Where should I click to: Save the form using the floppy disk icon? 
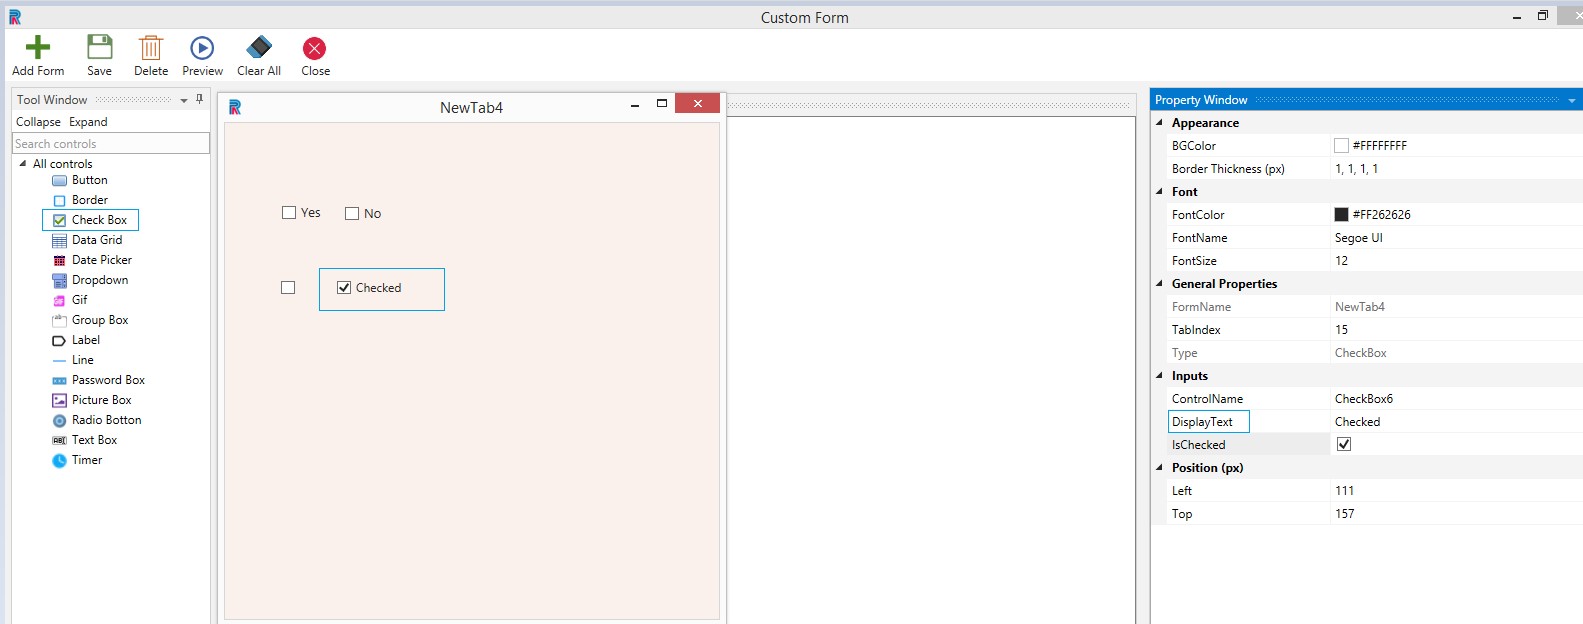coord(100,48)
